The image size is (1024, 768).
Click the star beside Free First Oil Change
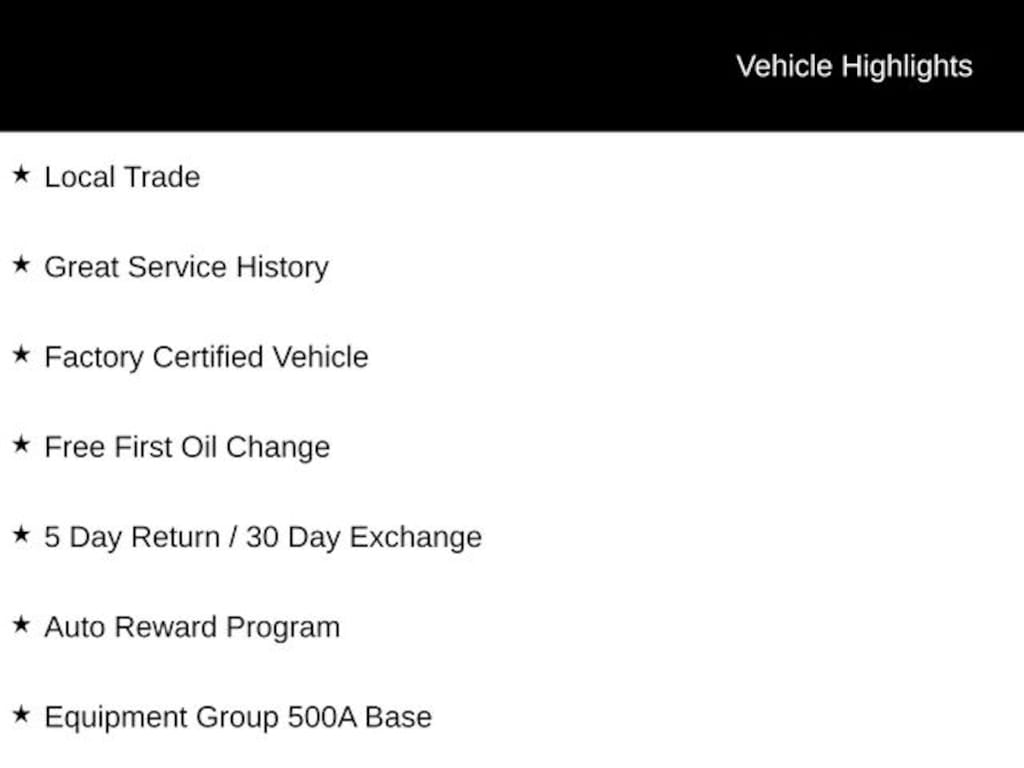pyautogui.click(x=21, y=445)
